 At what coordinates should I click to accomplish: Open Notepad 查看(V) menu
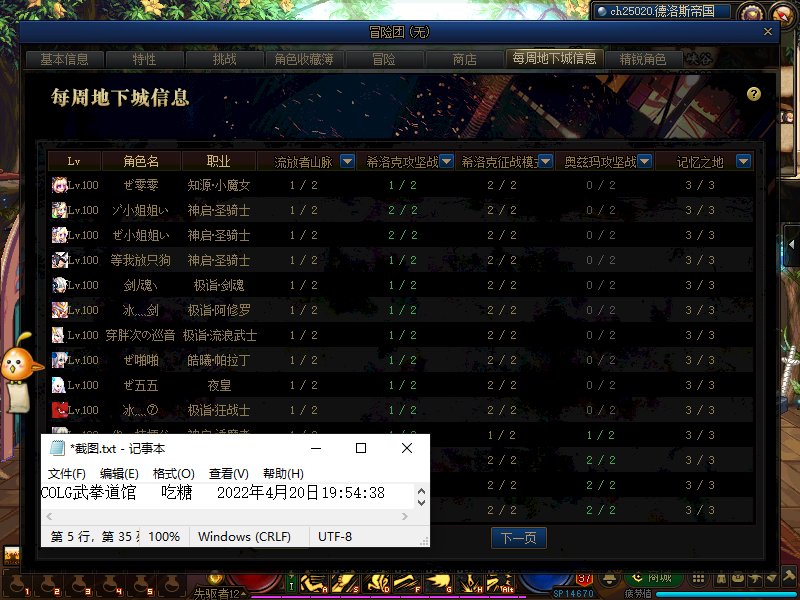(x=229, y=473)
